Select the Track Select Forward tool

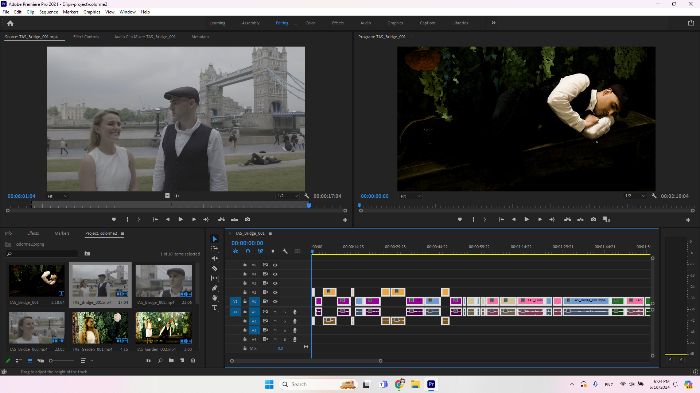click(215, 248)
